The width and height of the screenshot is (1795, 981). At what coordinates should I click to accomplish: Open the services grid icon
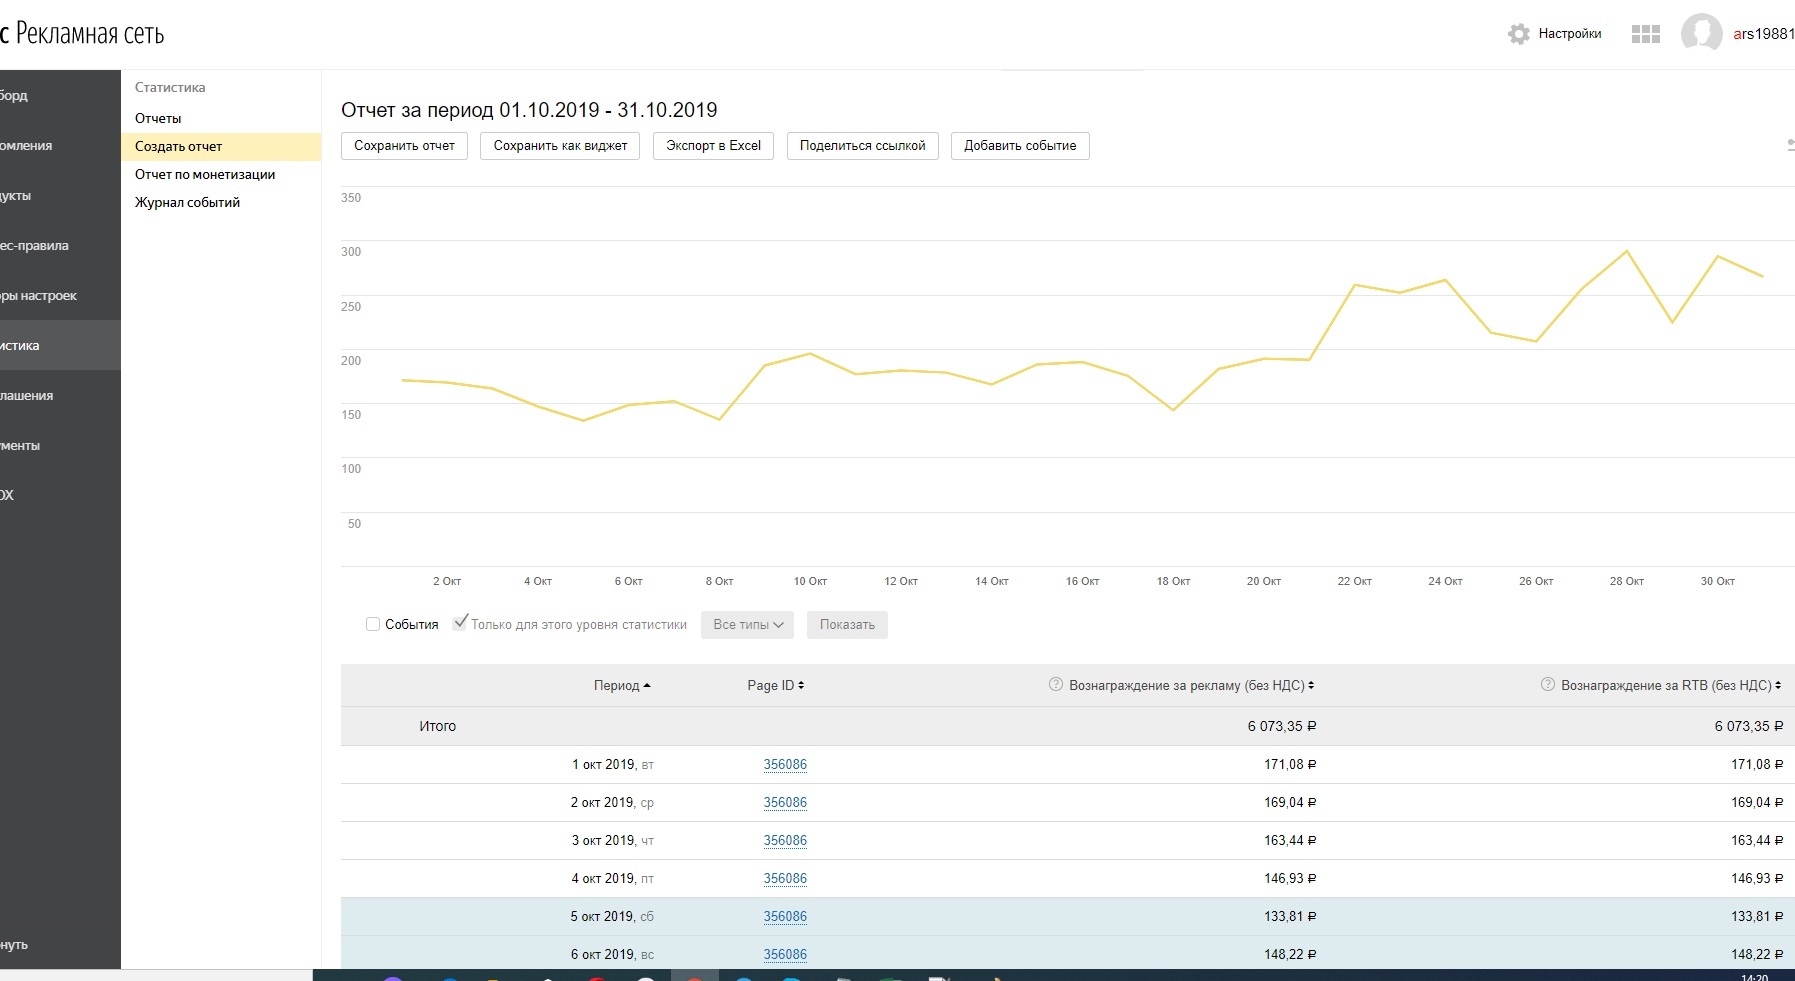[1645, 34]
